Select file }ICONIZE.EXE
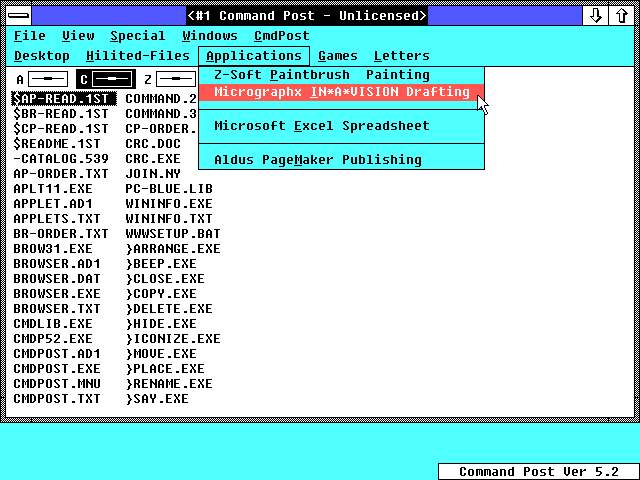This screenshot has width=640, height=480. click(173, 338)
